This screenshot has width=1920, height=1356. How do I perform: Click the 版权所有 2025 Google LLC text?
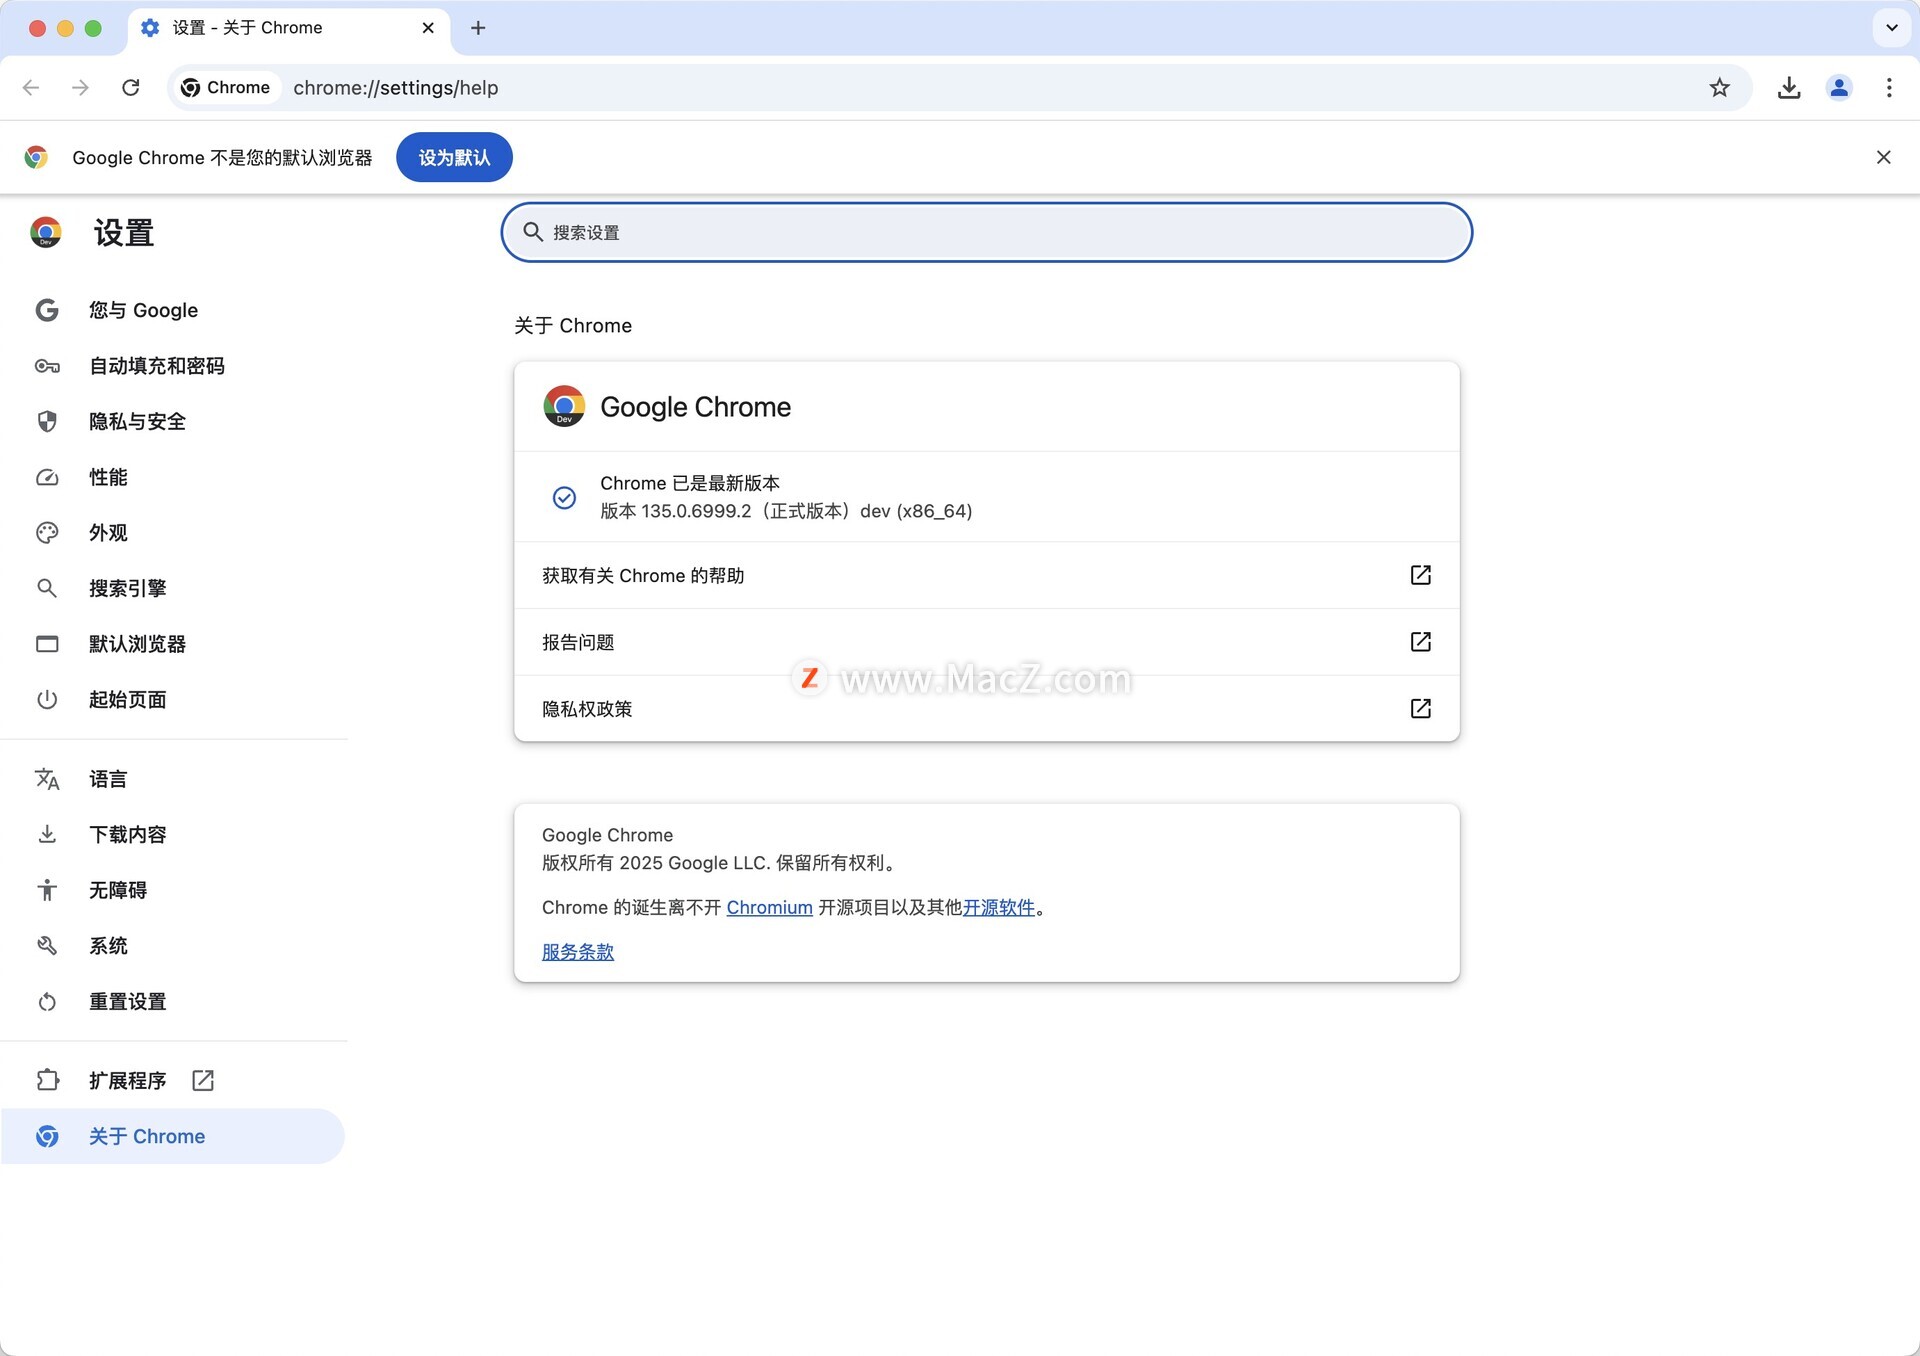(x=720, y=862)
